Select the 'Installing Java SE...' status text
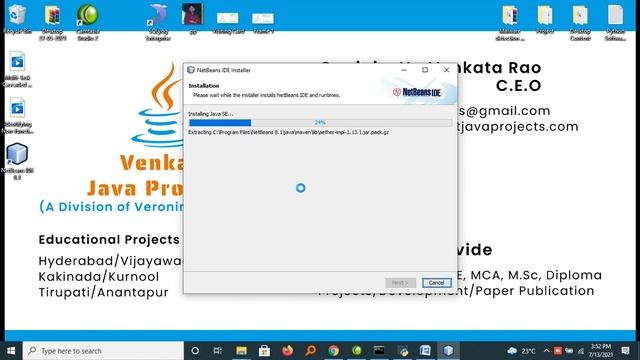Image resolution: width=640 pixels, height=360 pixels. pyautogui.click(x=211, y=114)
